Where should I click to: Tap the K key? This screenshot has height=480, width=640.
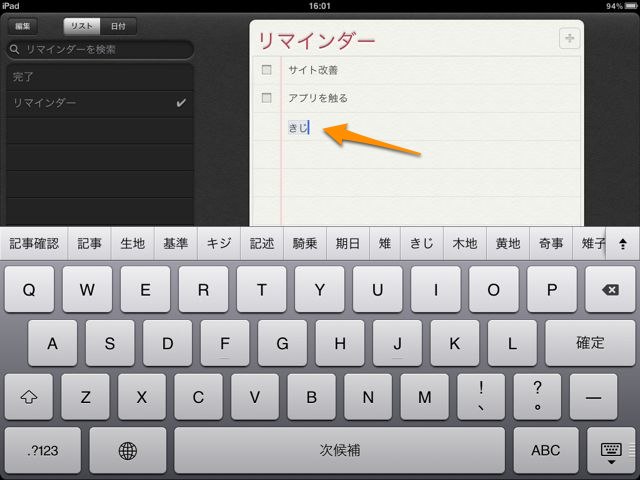455,343
